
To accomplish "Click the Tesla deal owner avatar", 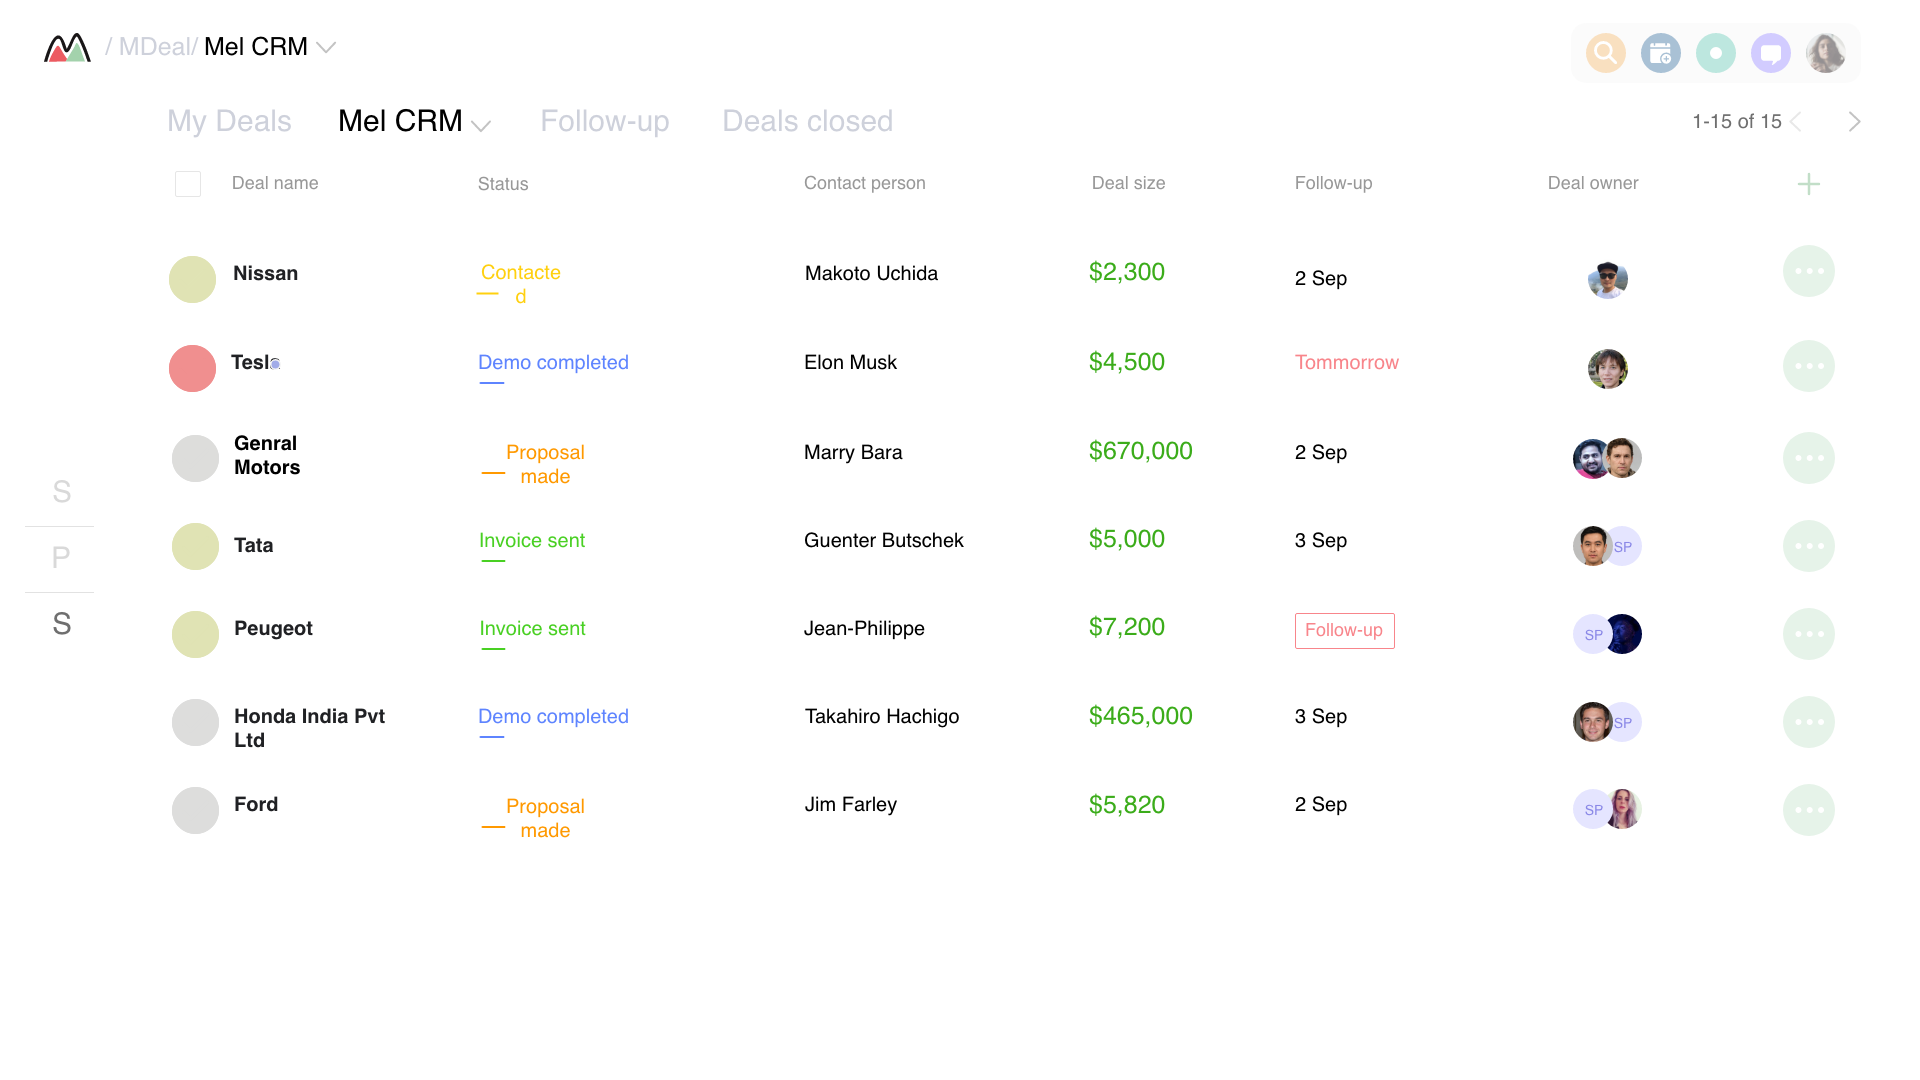I will coord(1608,369).
